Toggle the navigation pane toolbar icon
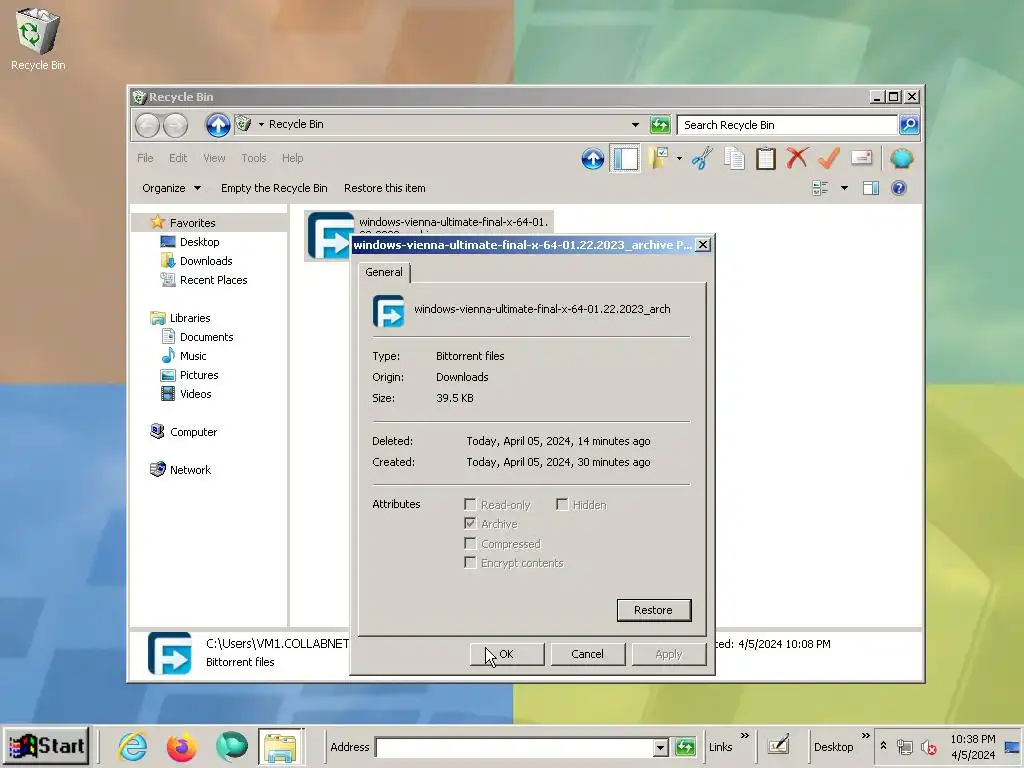Image resolution: width=1024 pixels, height=768 pixels. [625, 158]
